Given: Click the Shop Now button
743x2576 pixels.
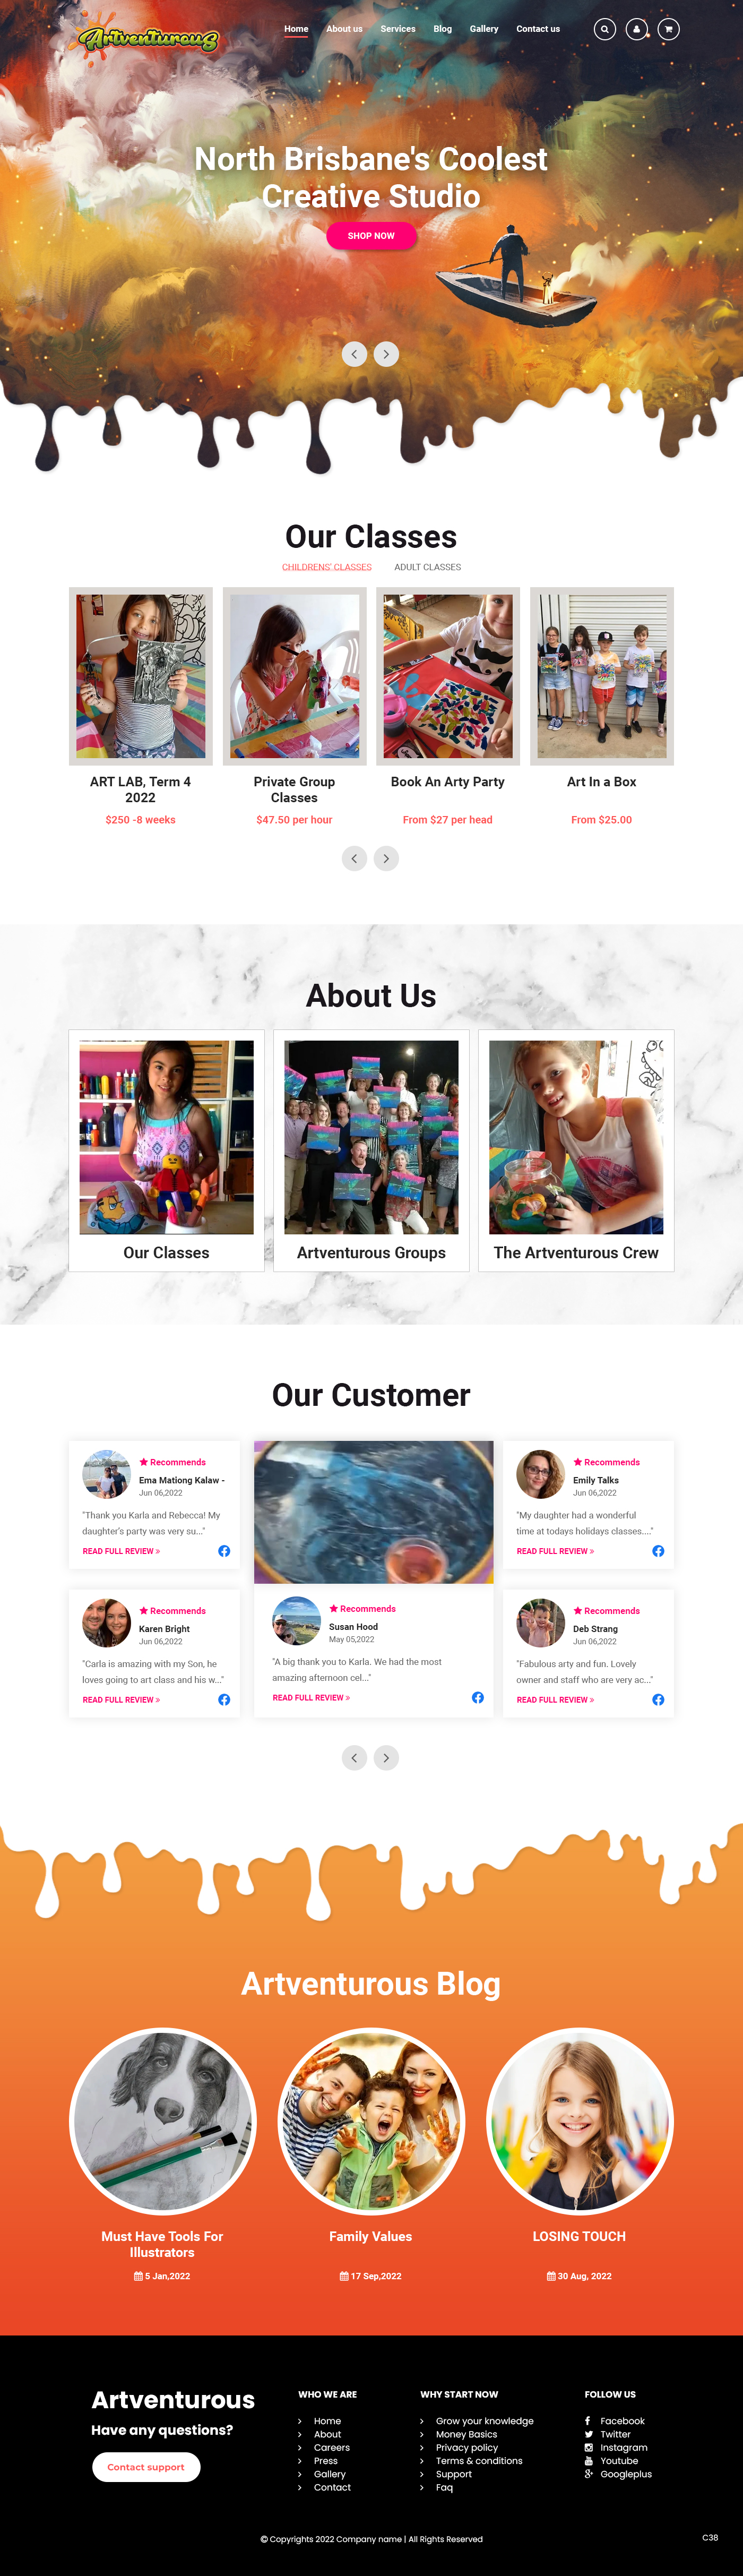Looking at the screenshot, I should [x=371, y=236].
